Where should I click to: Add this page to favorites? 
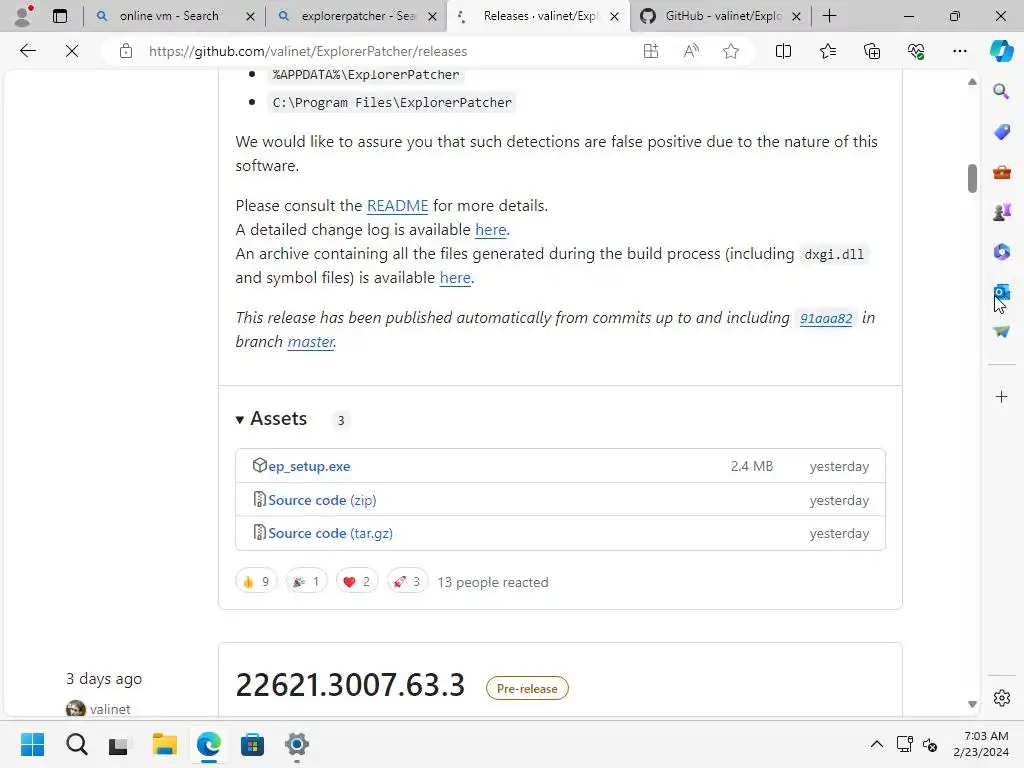click(x=731, y=51)
